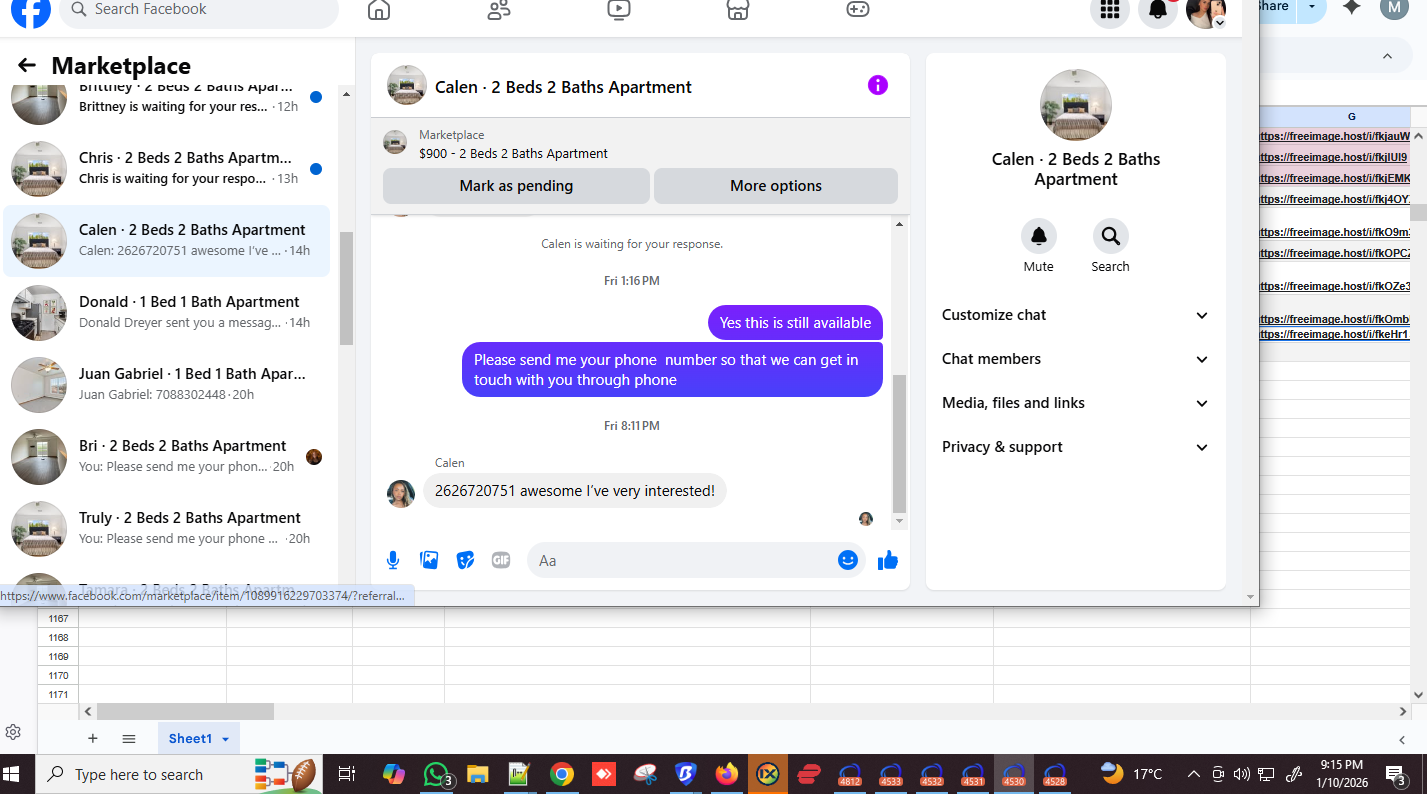Screen dimensions: 1427x794
Task: Expand Chat members section
Action: (1076, 359)
